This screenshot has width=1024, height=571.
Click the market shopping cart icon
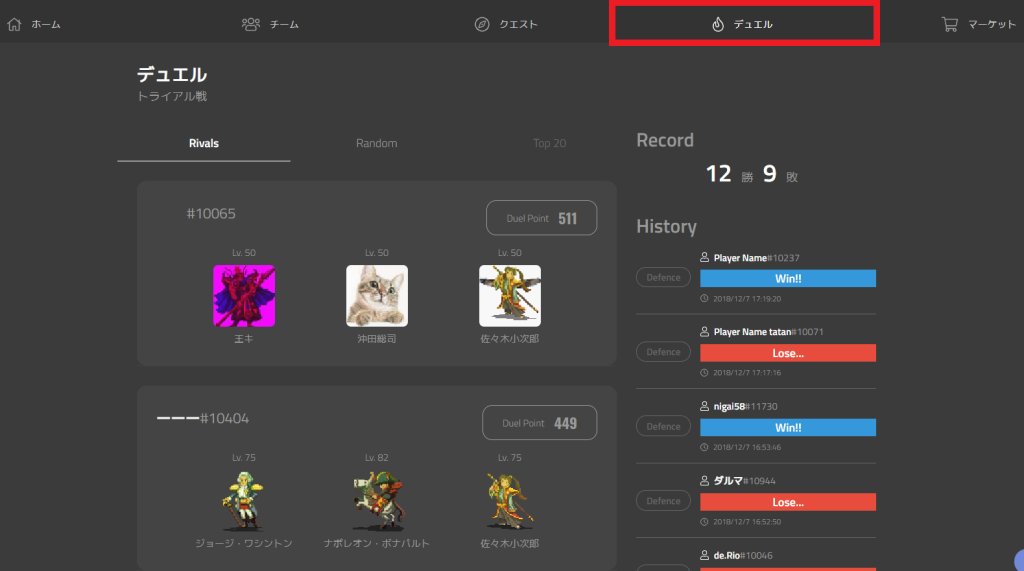click(x=950, y=24)
